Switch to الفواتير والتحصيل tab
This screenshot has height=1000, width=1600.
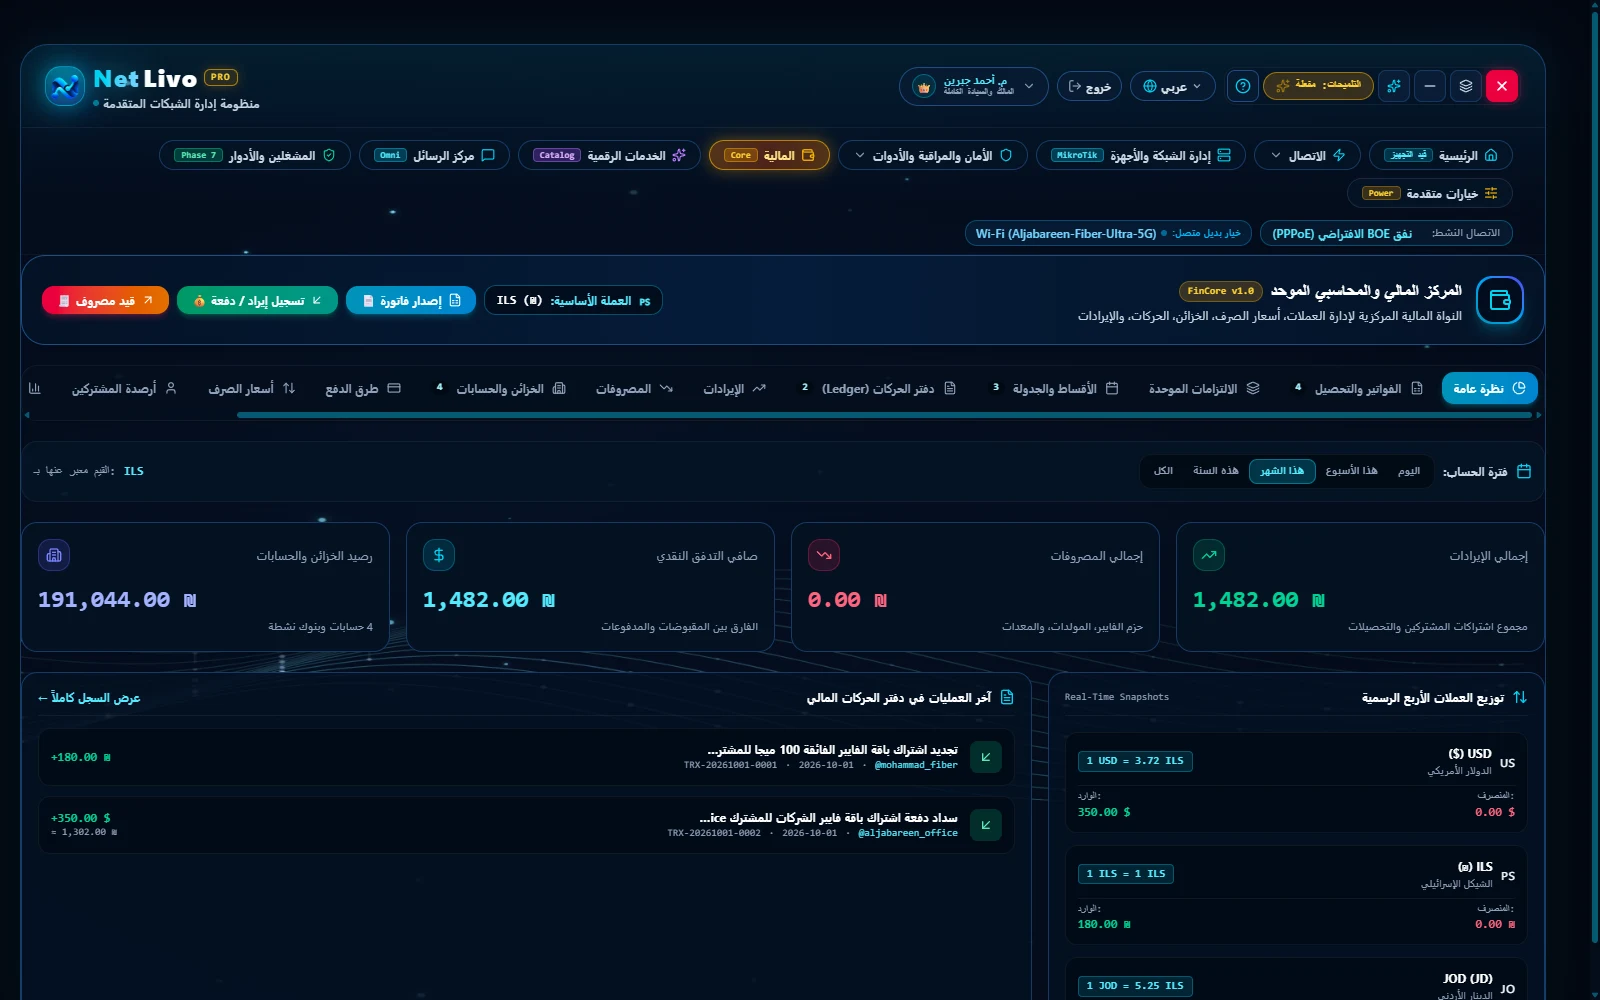pos(1358,388)
